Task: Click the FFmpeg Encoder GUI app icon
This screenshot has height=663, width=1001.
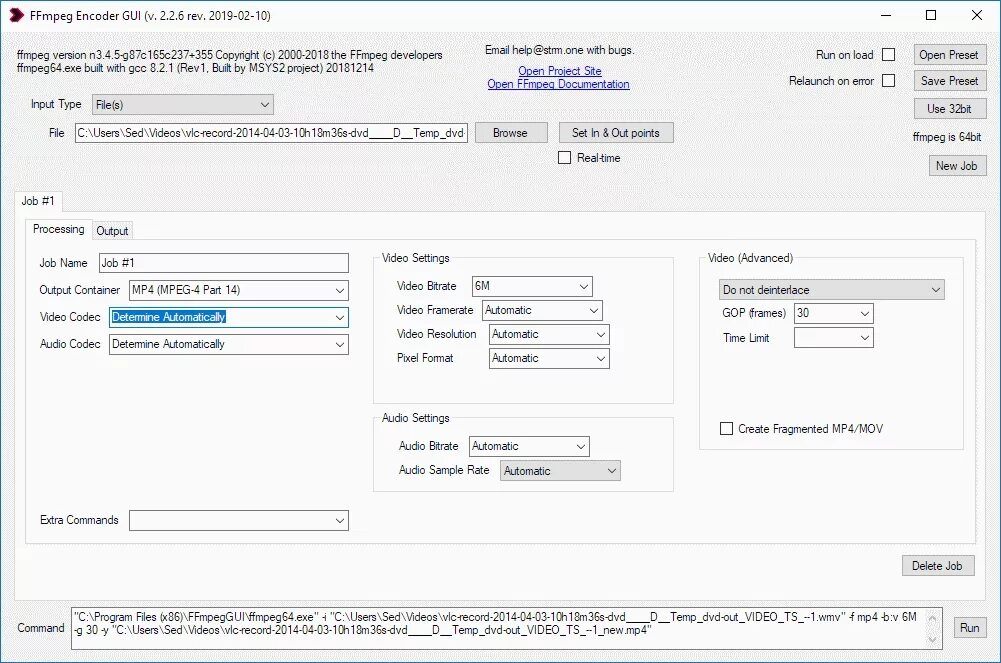Action: coord(16,15)
